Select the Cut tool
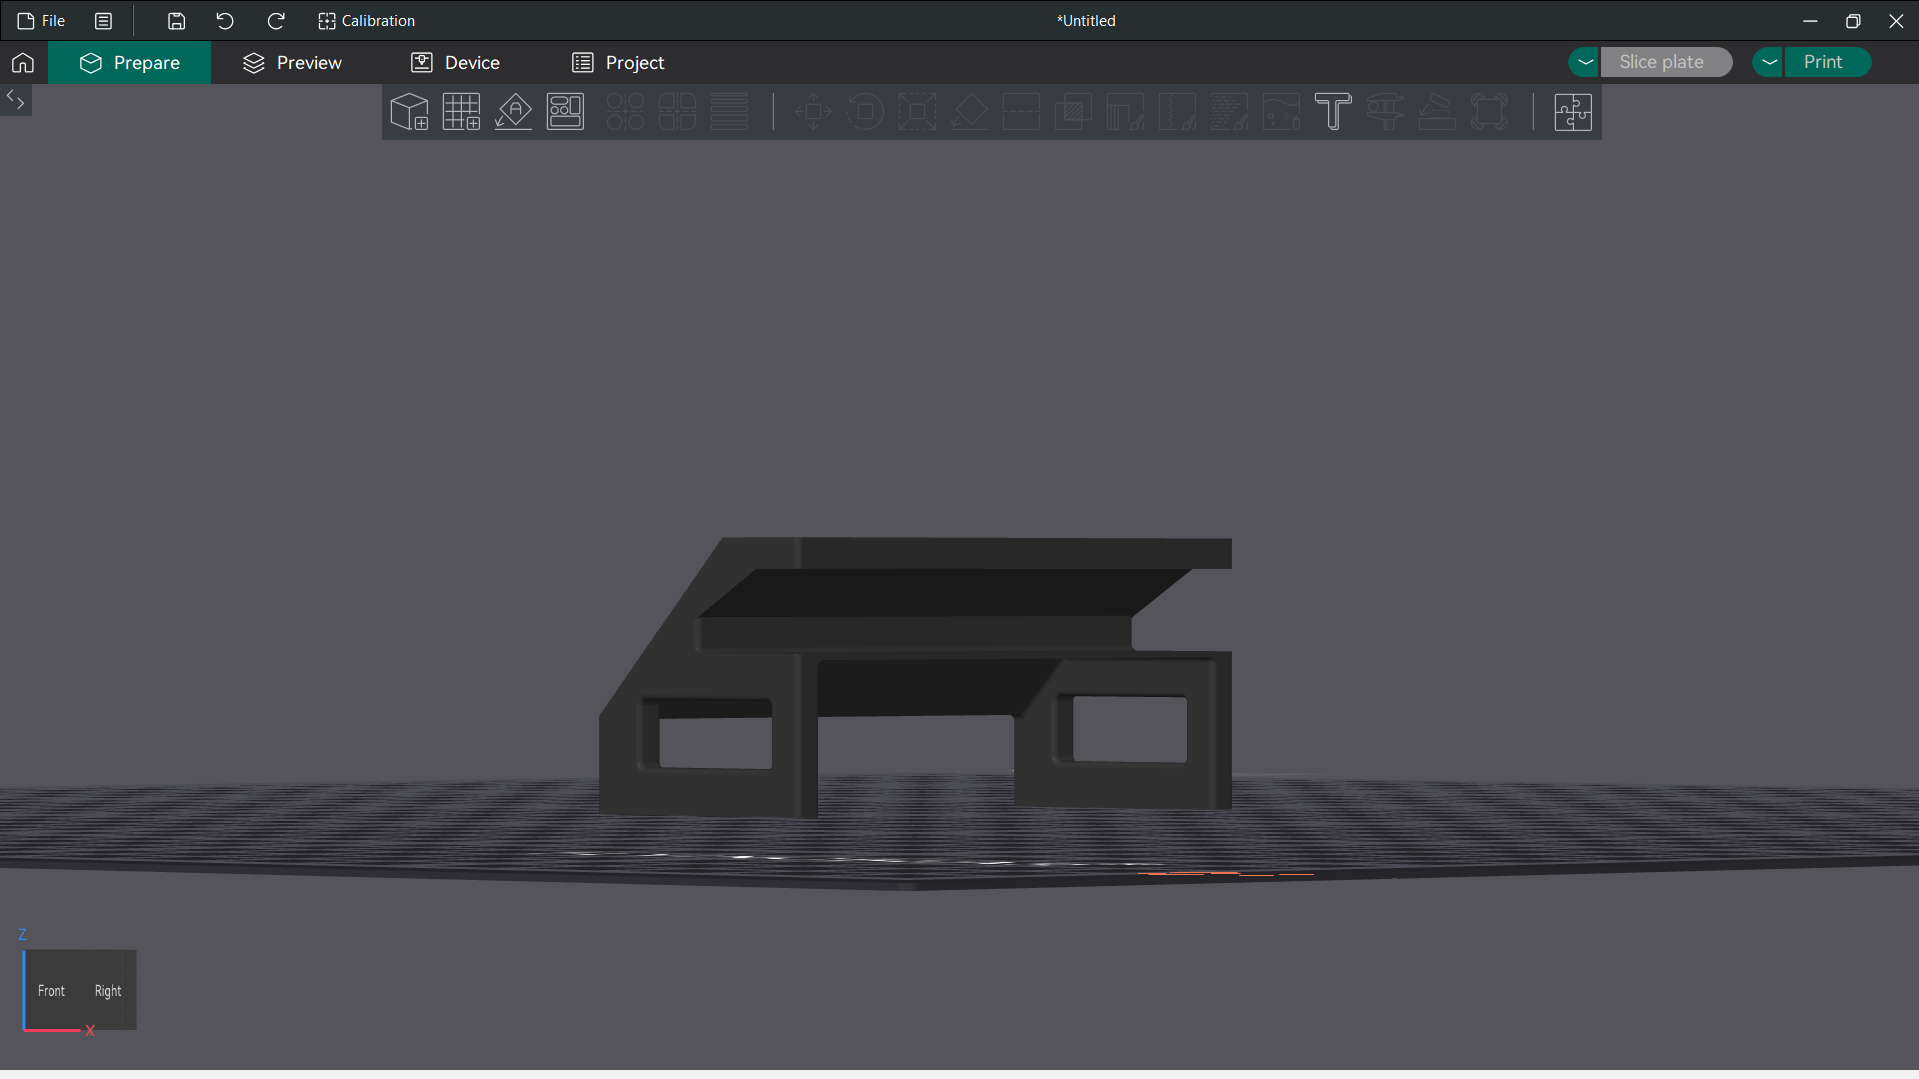The height and width of the screenshot is (1079, 1919). [x=1021, y=112]
